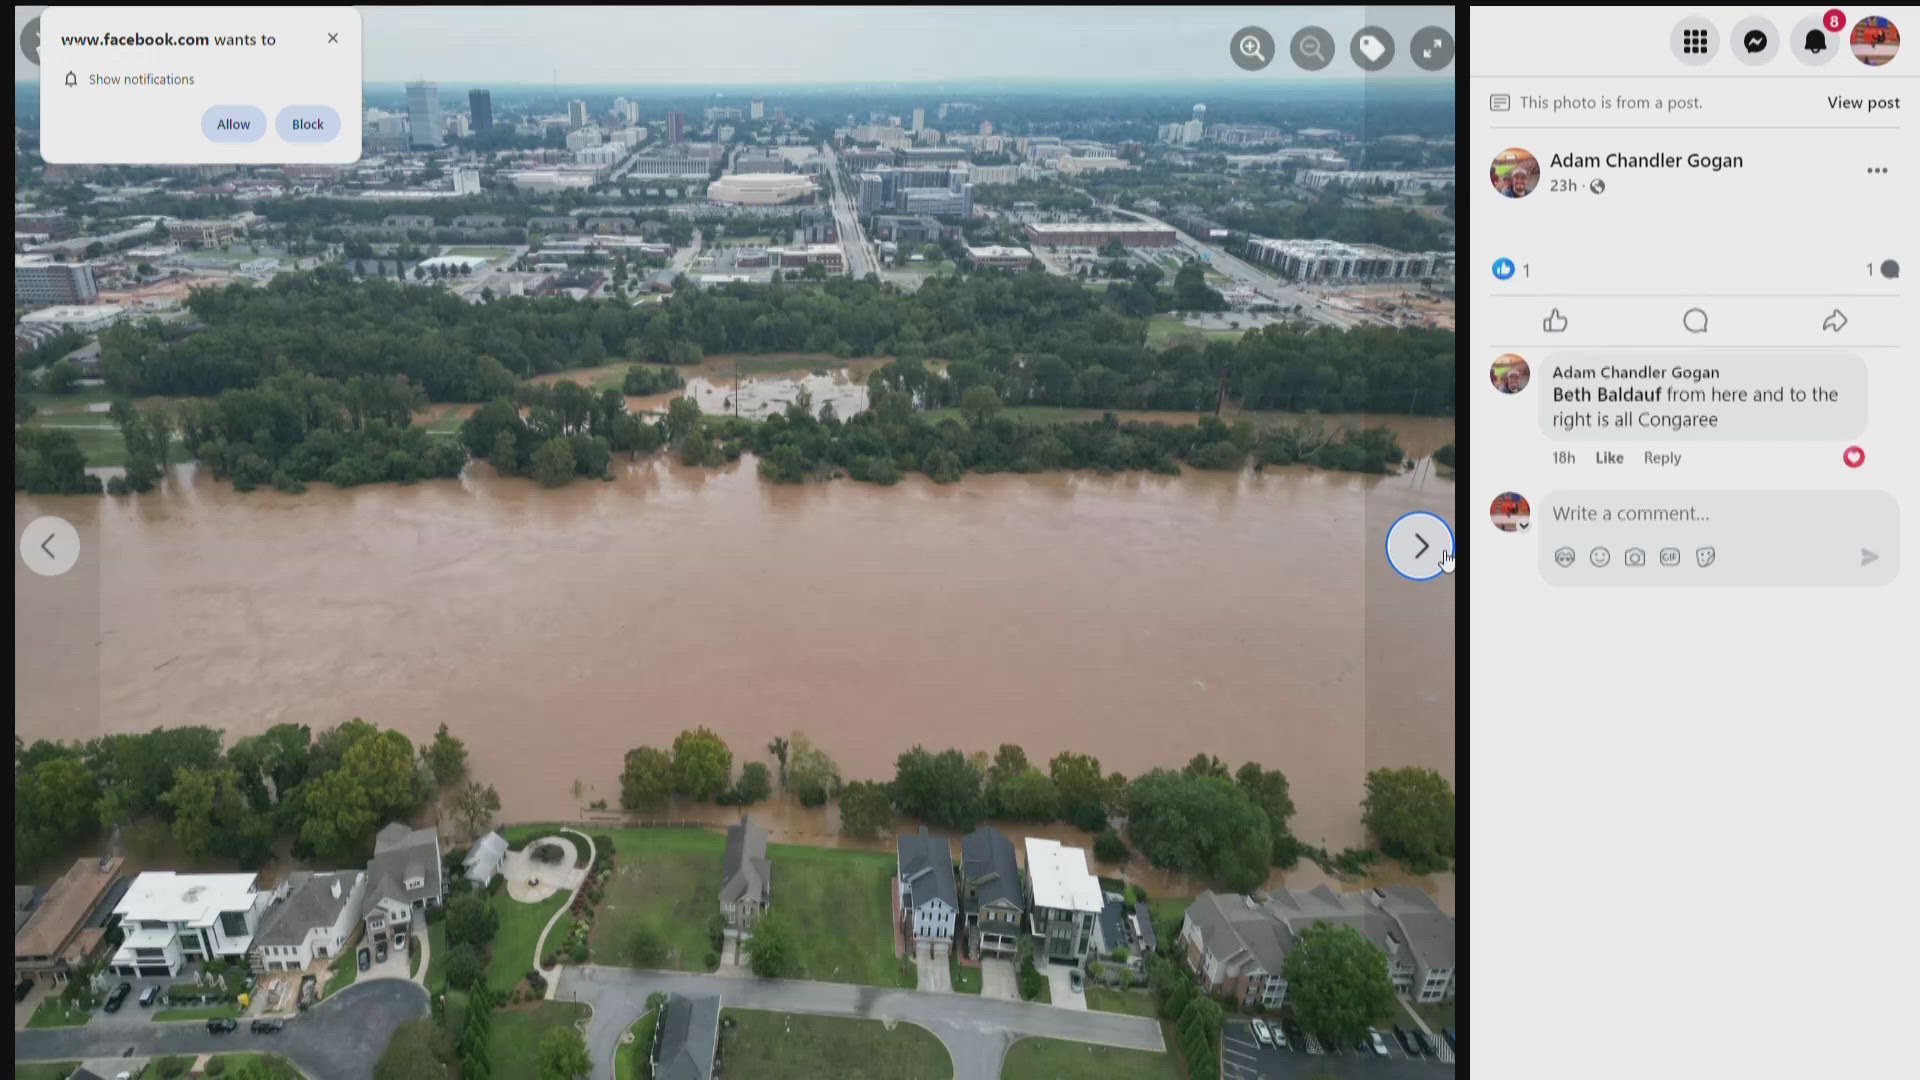
Task: Open Facebook Messenger icon
Action: click(x=1756, y=38)
